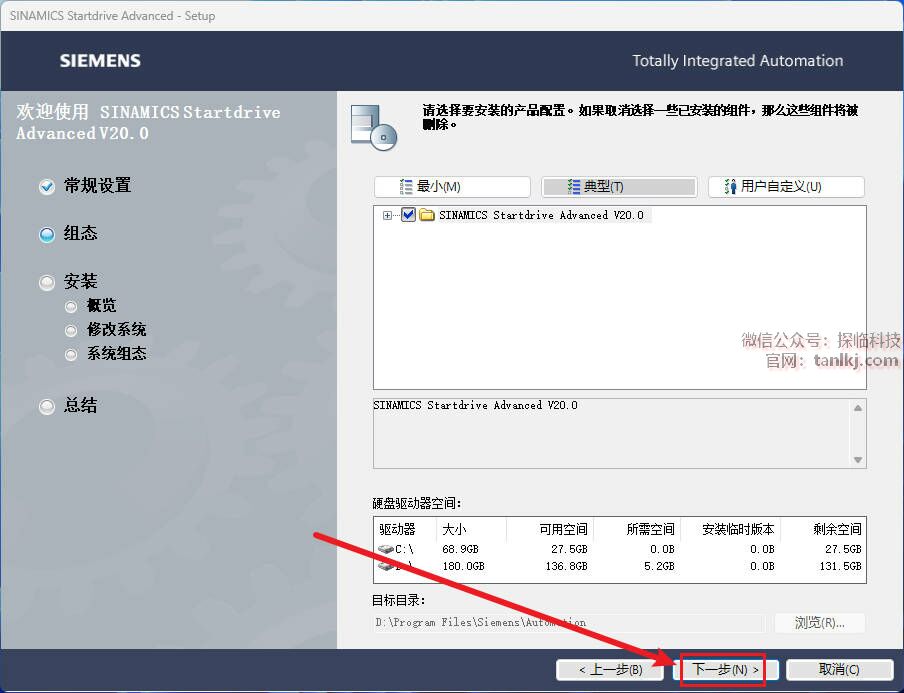Select the 最小(M) minimal configuration

tap(452, 187)
